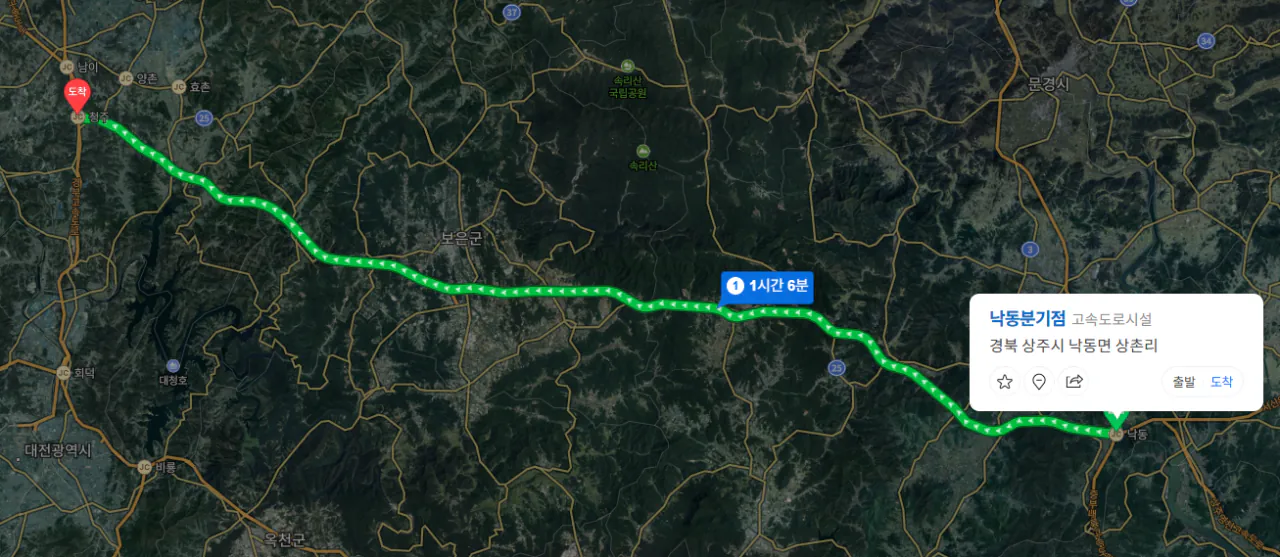Click the location pin icon in popup
The width and height of the screenshot is (1280, 557).
[x=1039, y=381]
